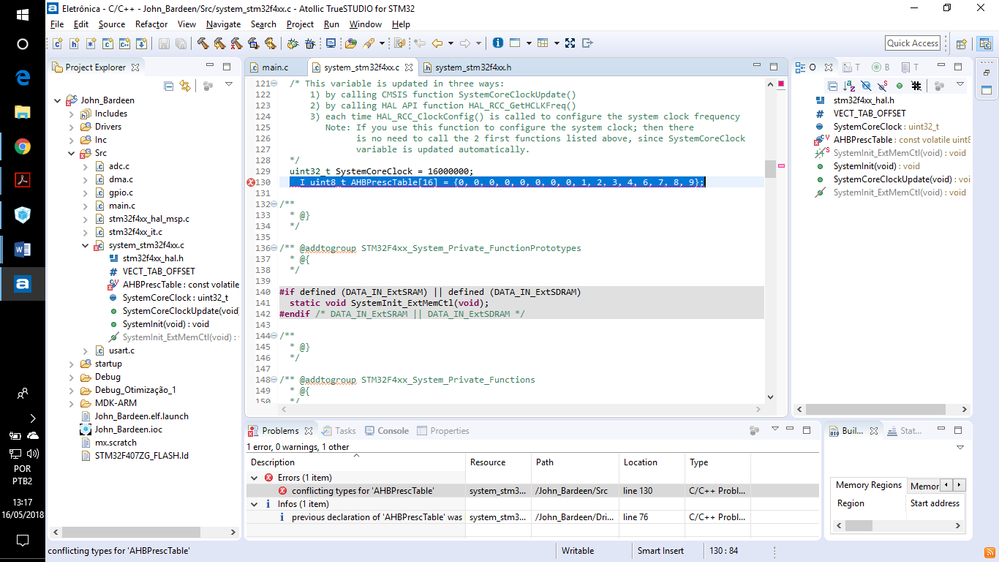Screen dimensions: 999x562
Task: Toggle Link with Editor in Project Explorer
Action: point(185,85)
